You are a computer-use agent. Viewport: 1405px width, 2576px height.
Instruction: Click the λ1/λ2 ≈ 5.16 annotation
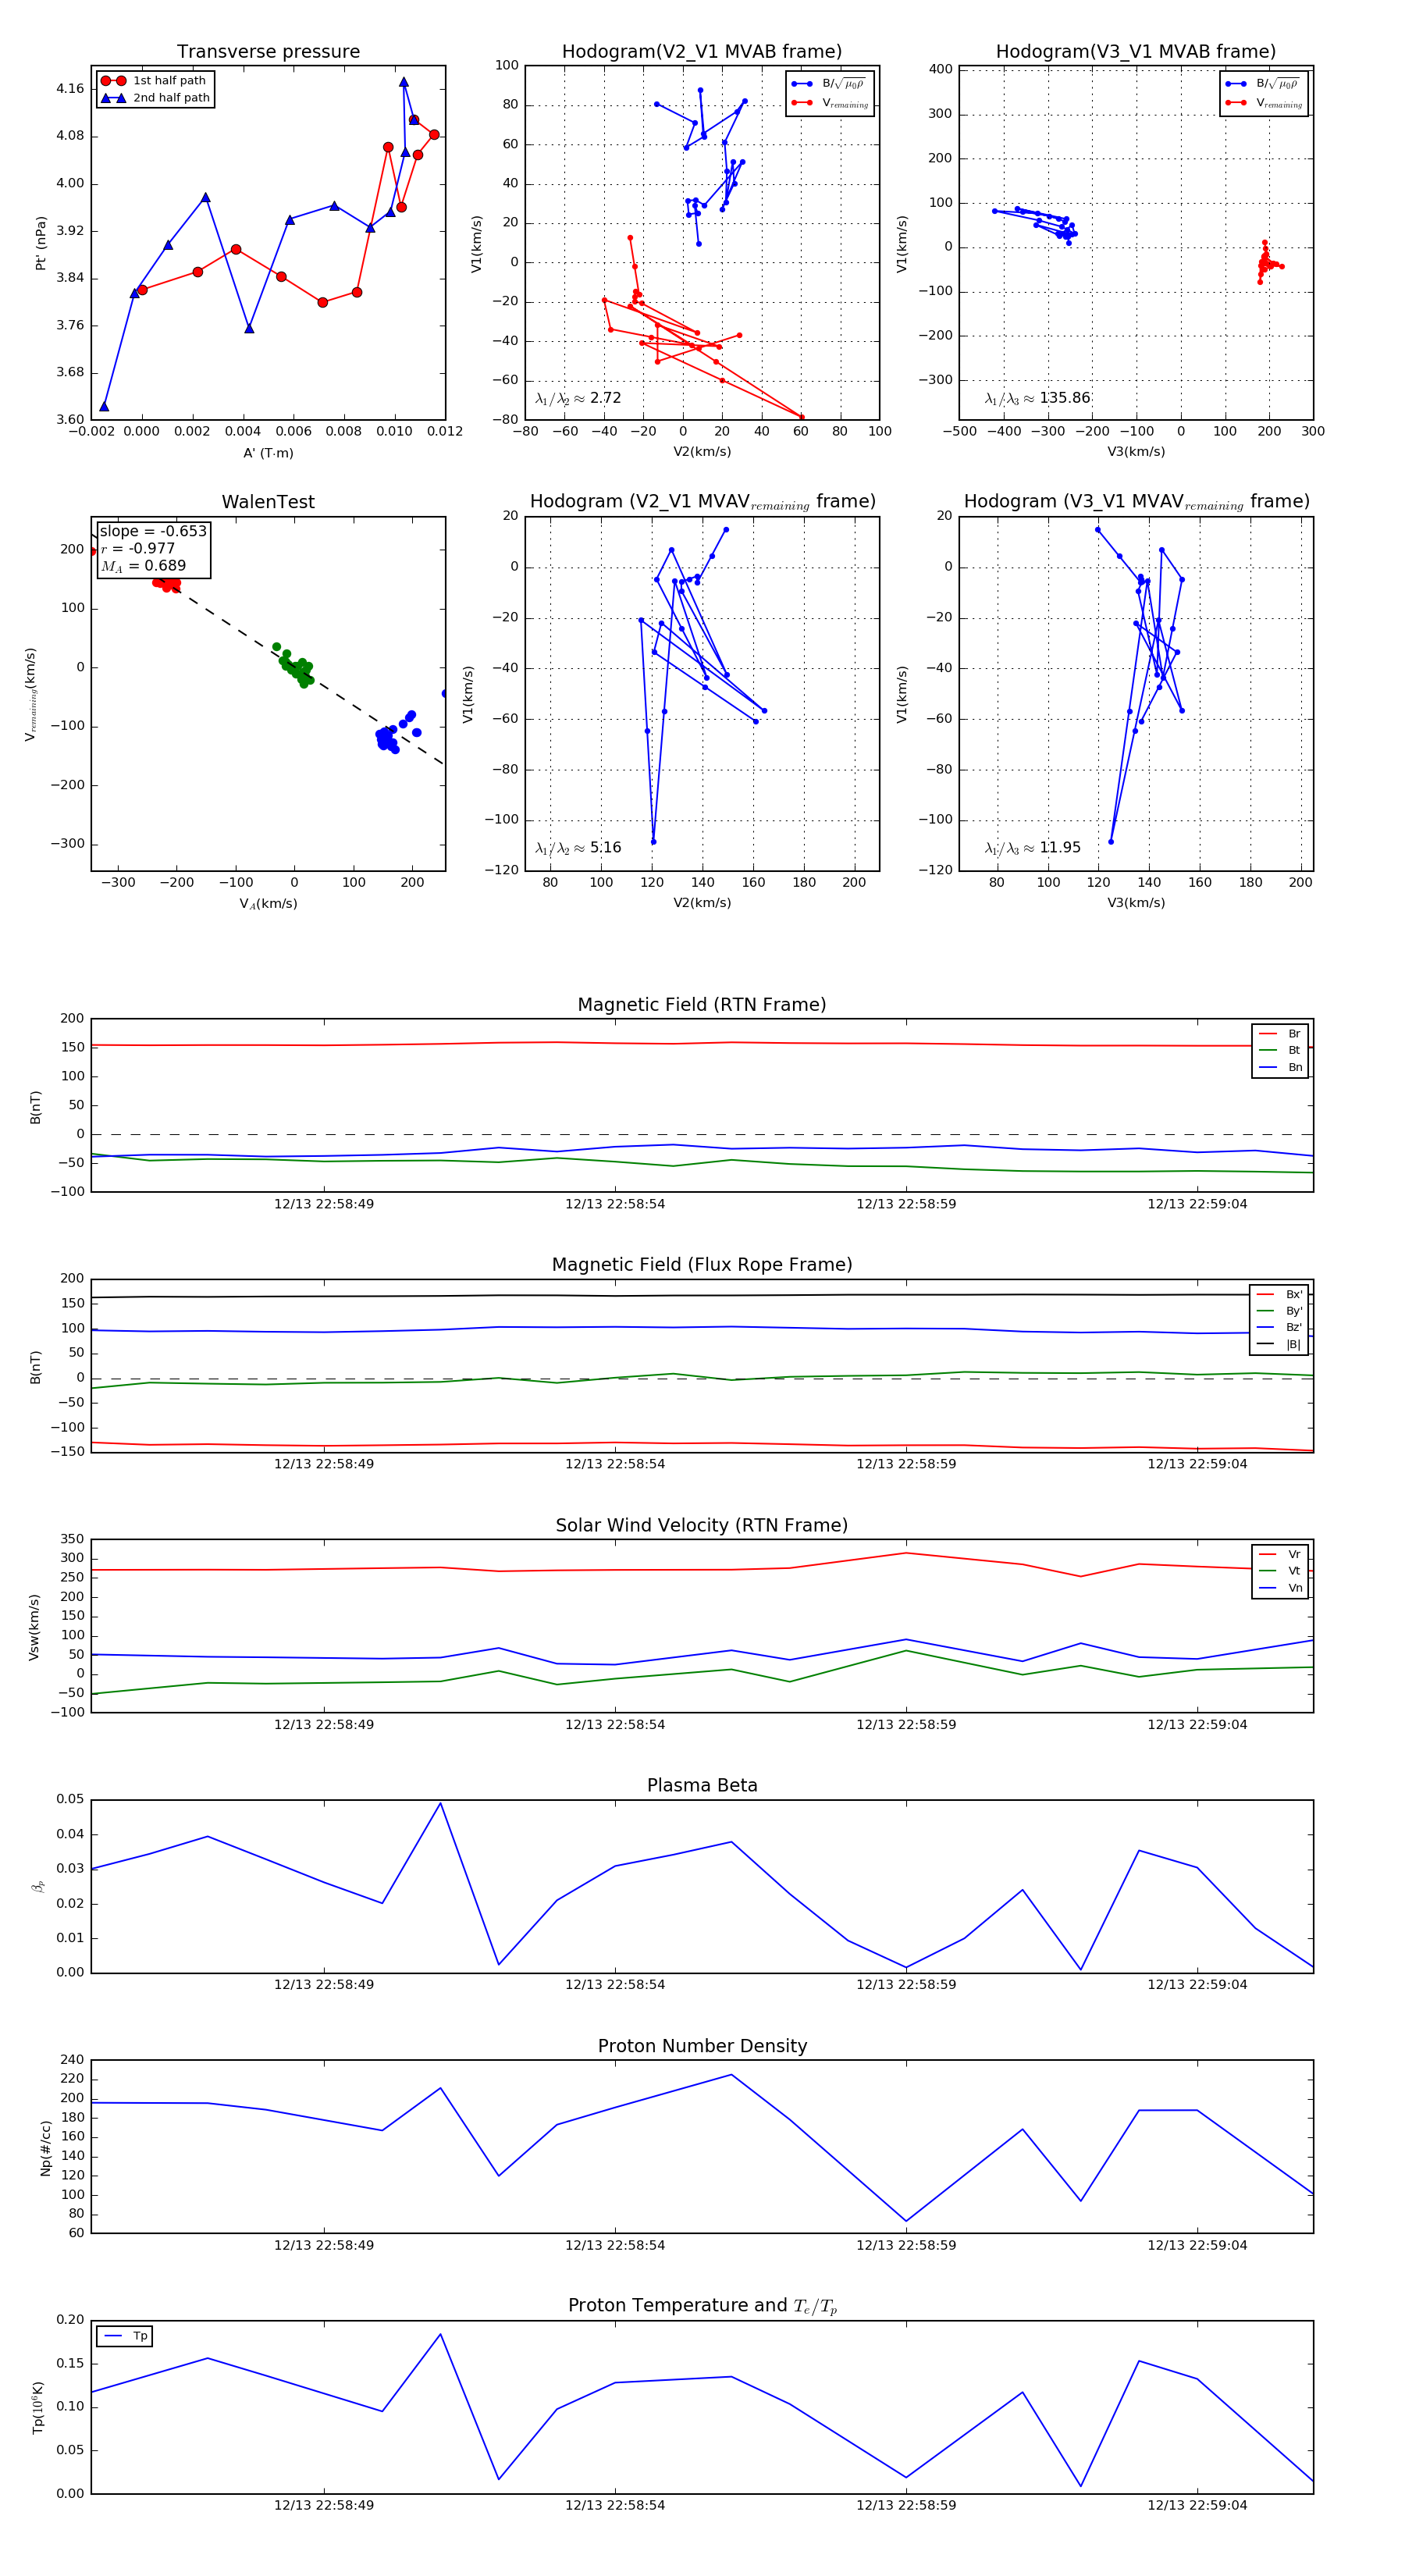pyautogui.click(x=578, y=848)
